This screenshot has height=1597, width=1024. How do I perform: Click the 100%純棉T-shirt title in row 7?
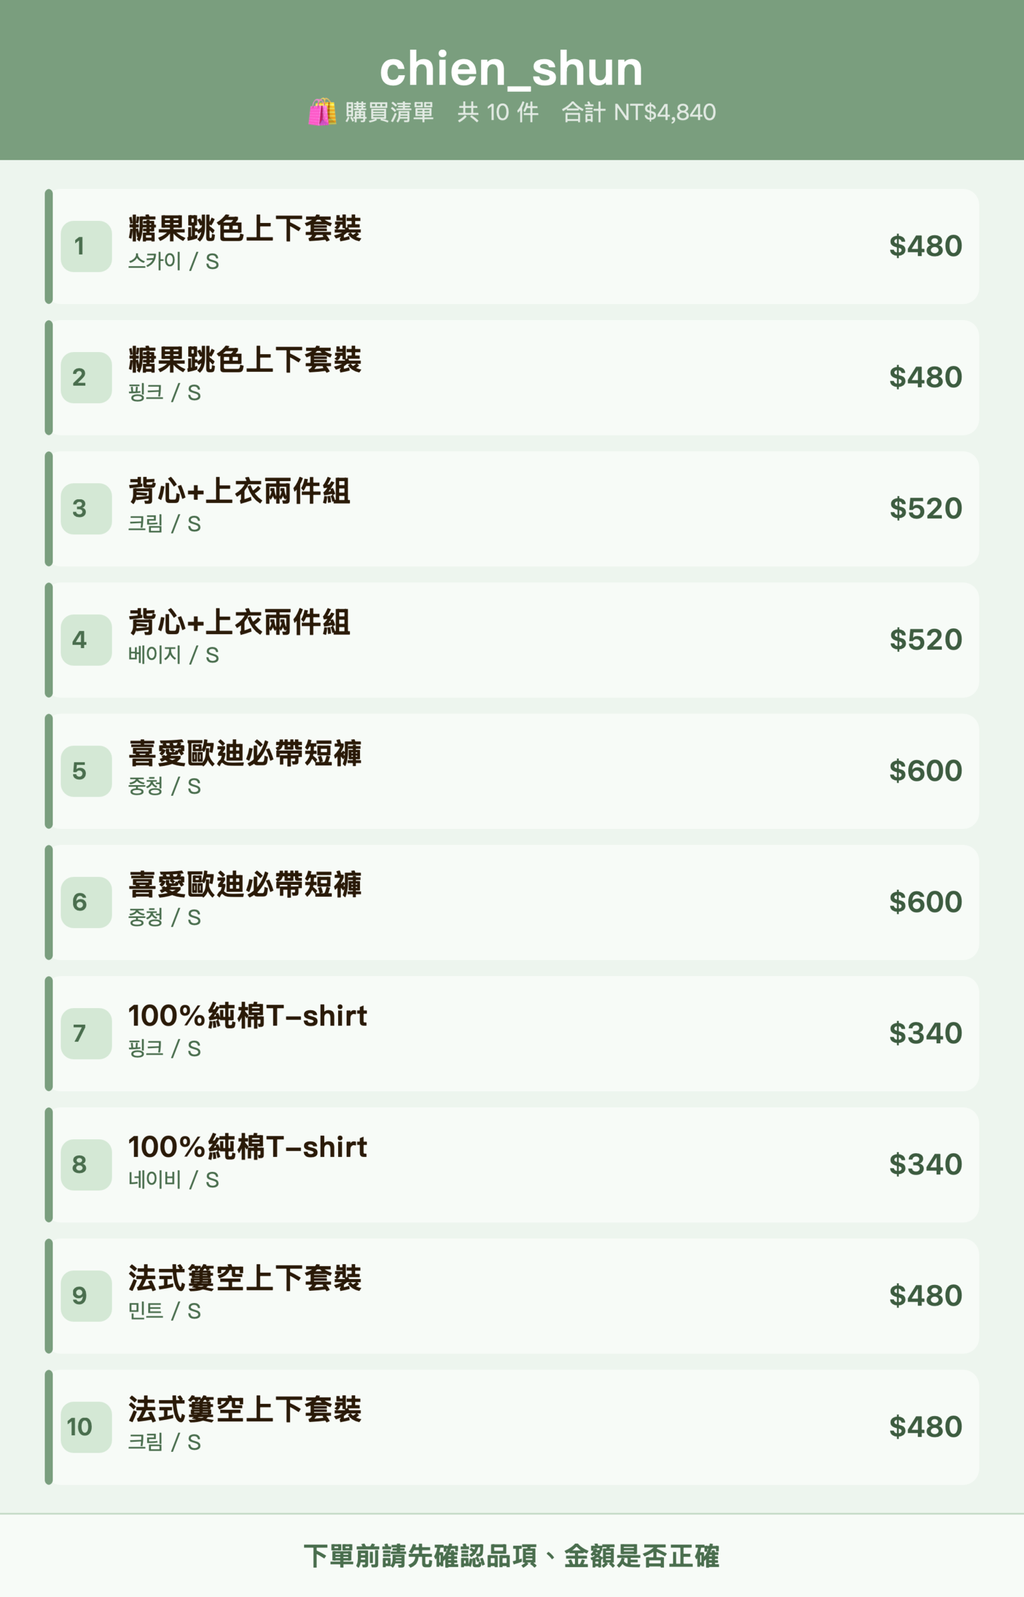tap(248, 1016)
